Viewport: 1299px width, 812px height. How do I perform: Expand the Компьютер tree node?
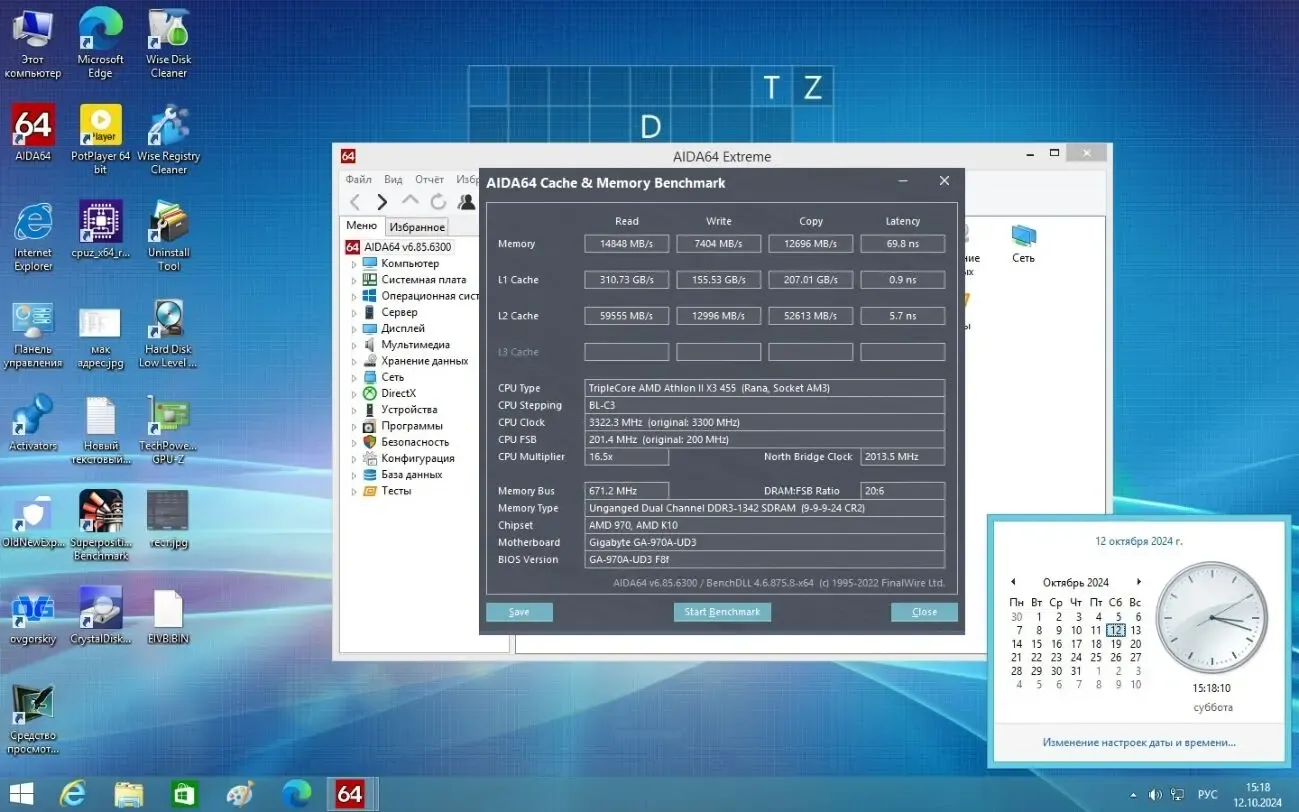[x=352, y=262]
